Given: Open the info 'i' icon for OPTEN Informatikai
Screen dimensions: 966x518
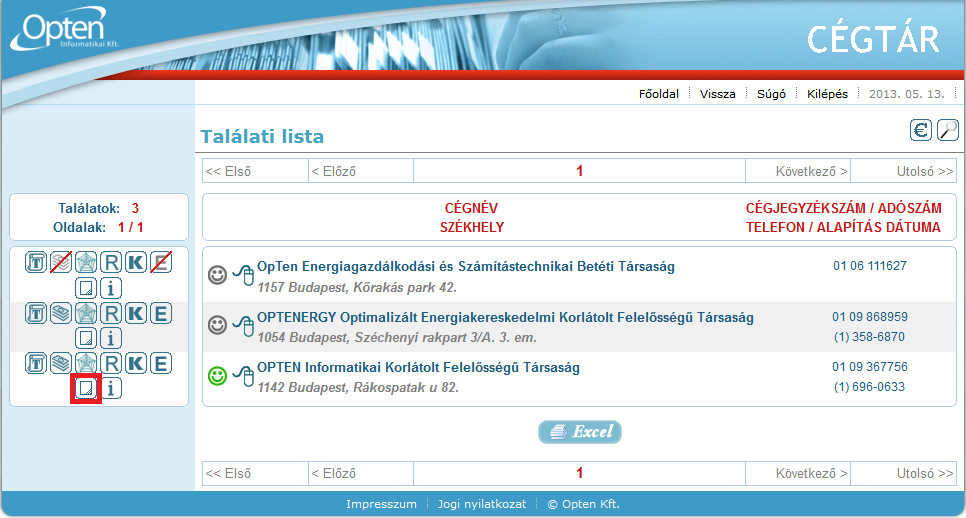Looking at the screenshot, I should coord(111,389).
